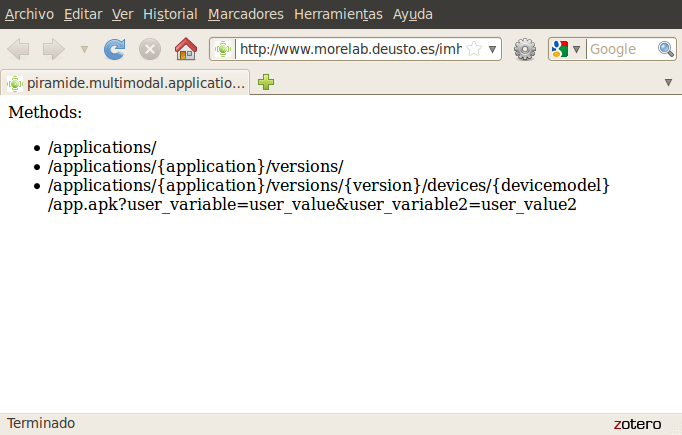Click into the Google search field
This screenshot has width=682, height=435.
(x=620, y=49)
